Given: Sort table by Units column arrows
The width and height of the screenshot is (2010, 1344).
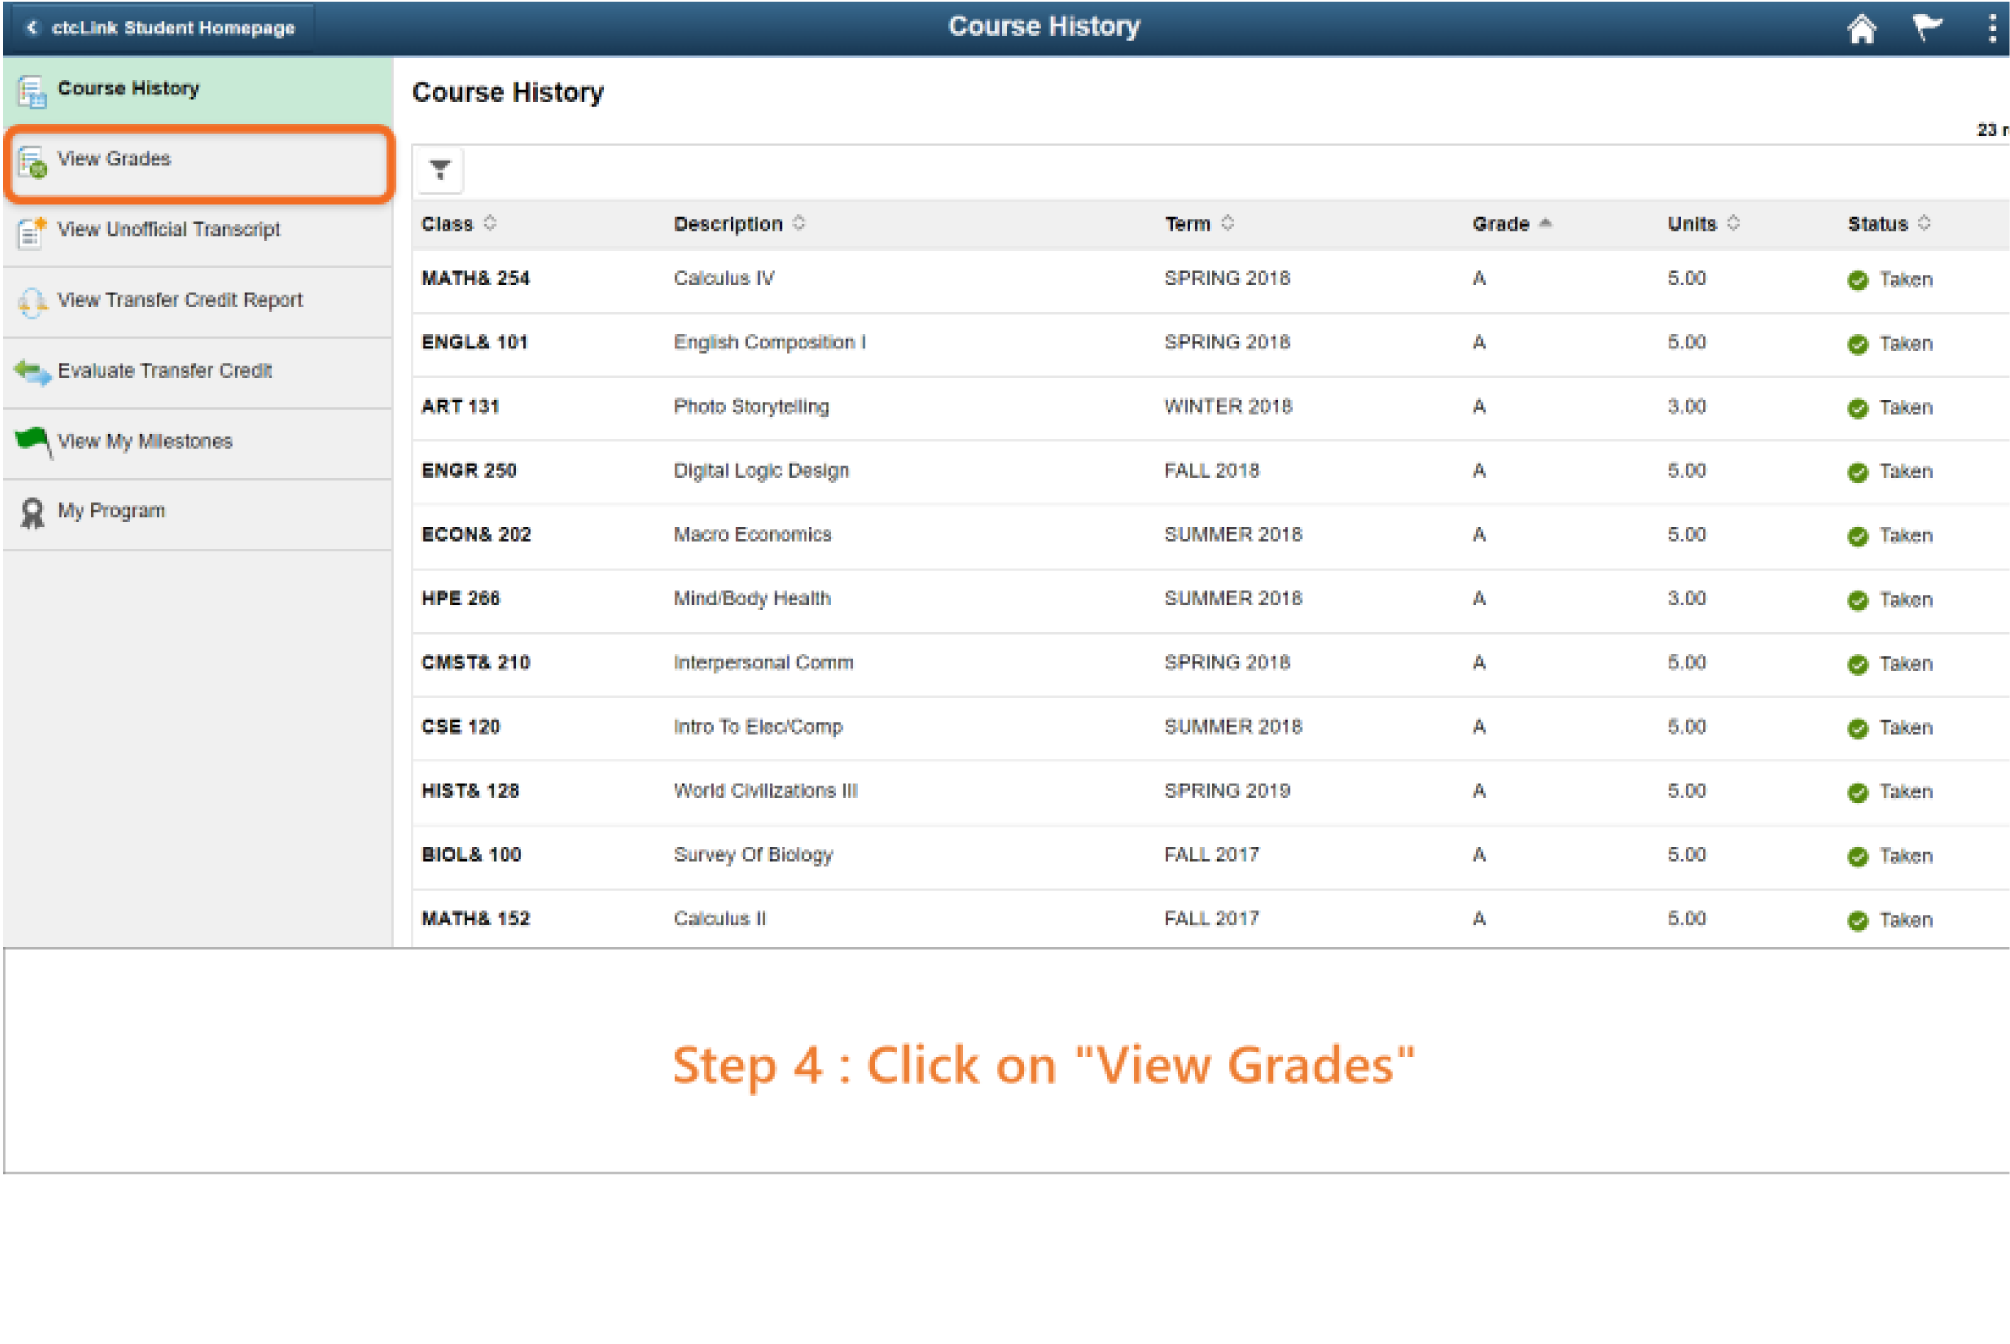Looking at the screenshot, I should (1734, 223).
